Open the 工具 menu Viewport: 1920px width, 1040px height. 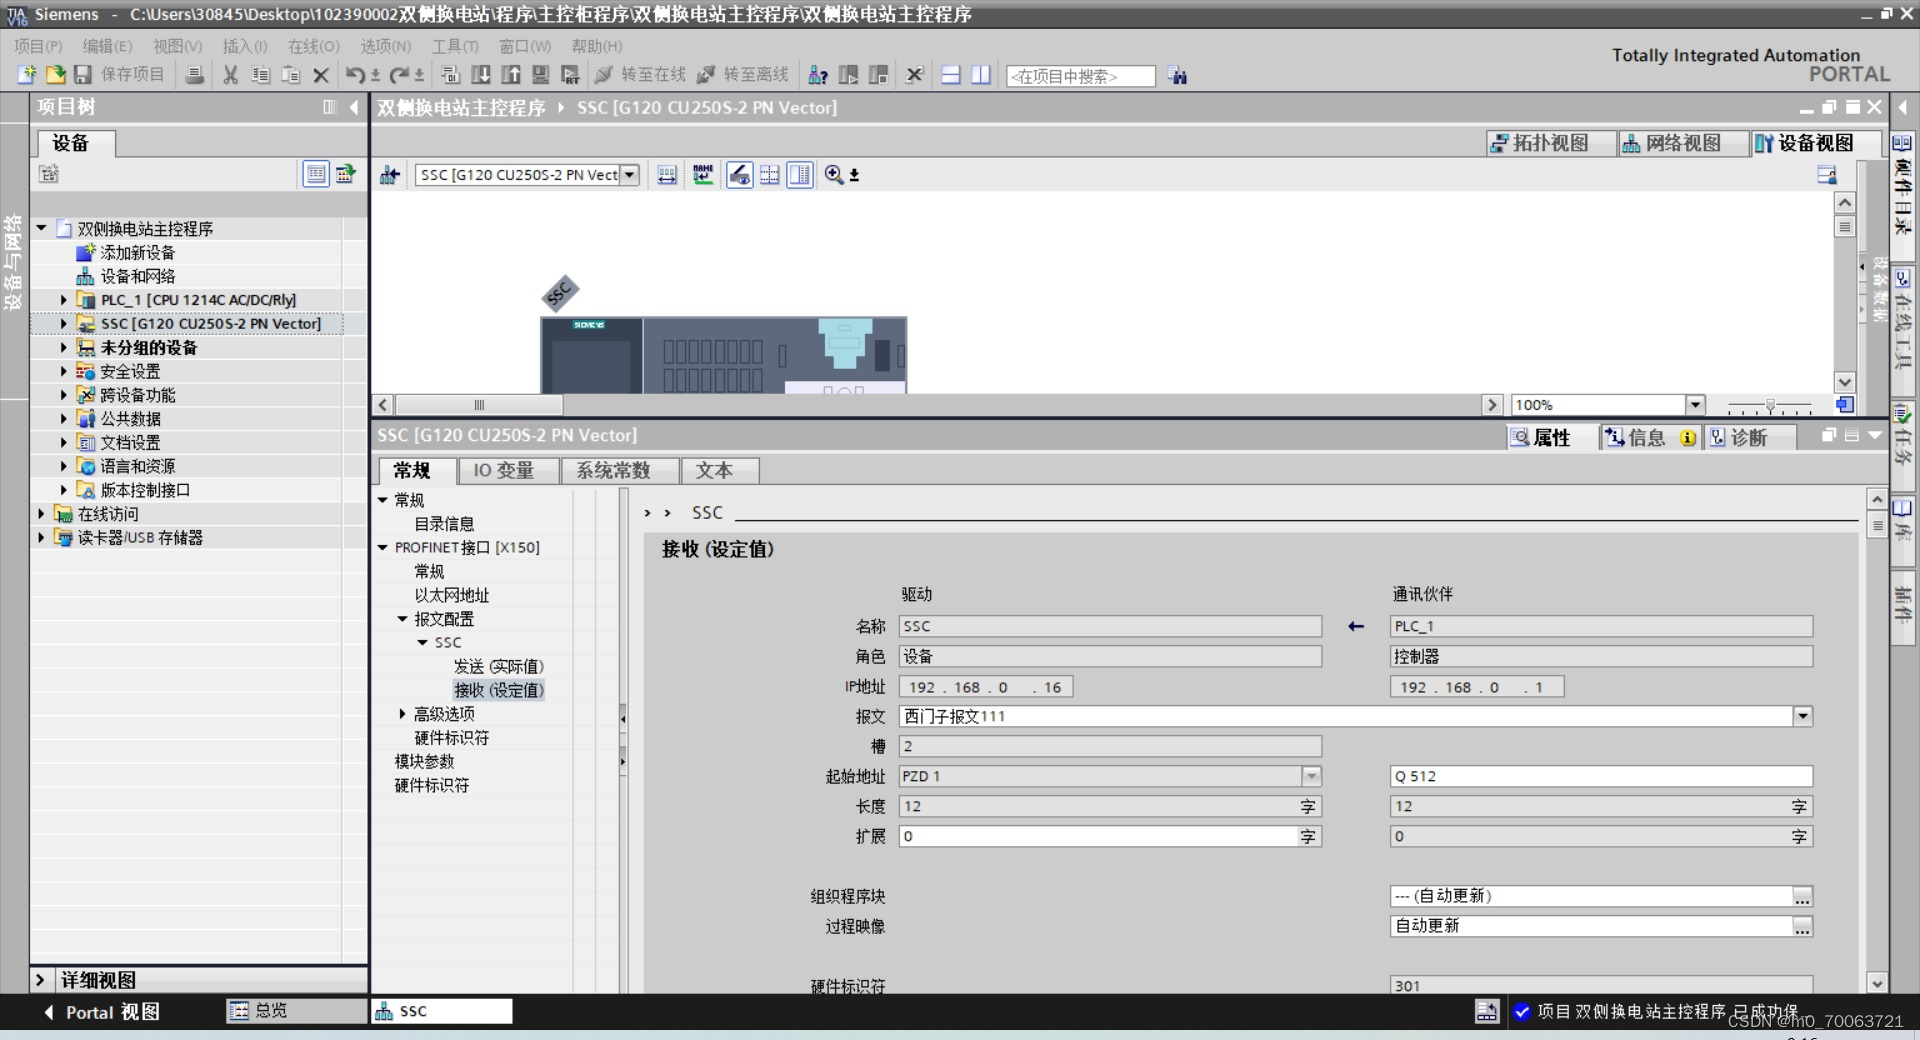coord(456,46)
